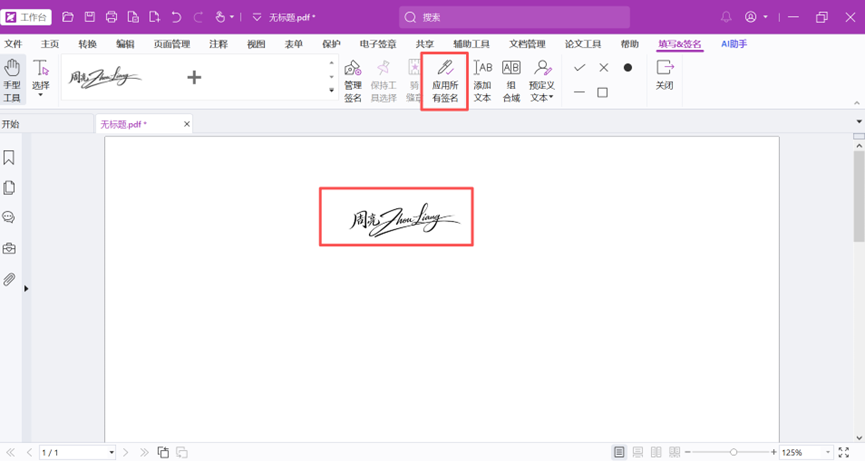Switch to the 注释 (comment) ribbon tab
Image resolution: width=865 pixels, height=461 pixels.
point(218,44)
